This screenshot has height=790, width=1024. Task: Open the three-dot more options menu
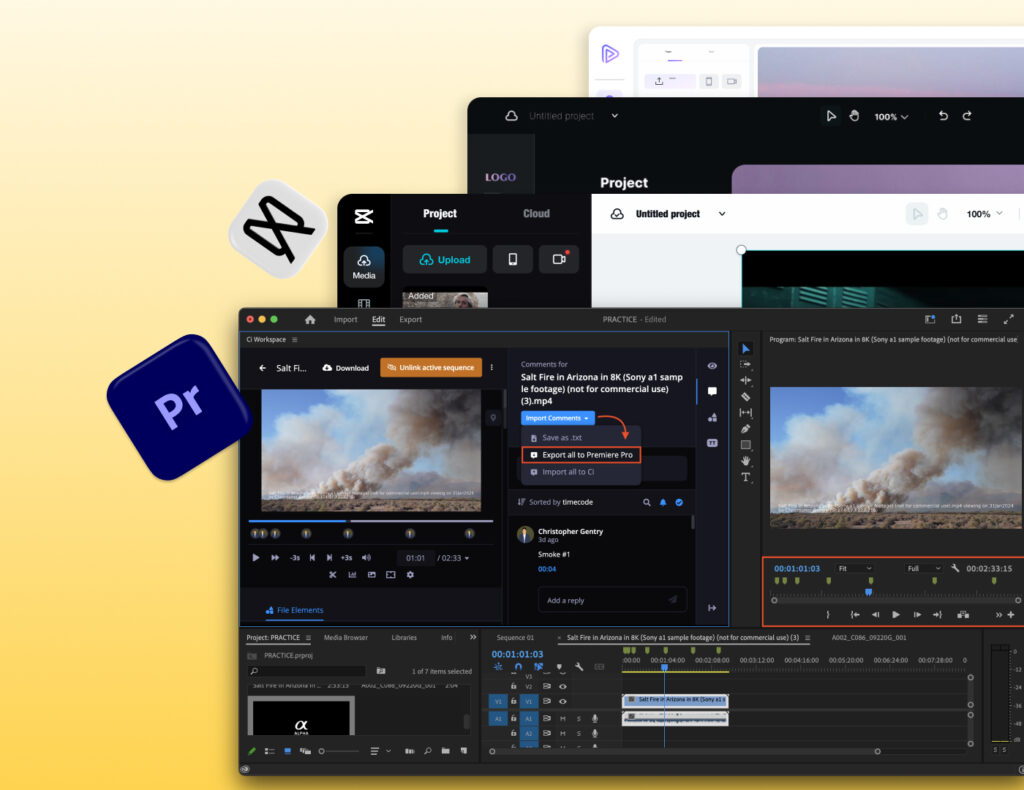coord(492,368)
